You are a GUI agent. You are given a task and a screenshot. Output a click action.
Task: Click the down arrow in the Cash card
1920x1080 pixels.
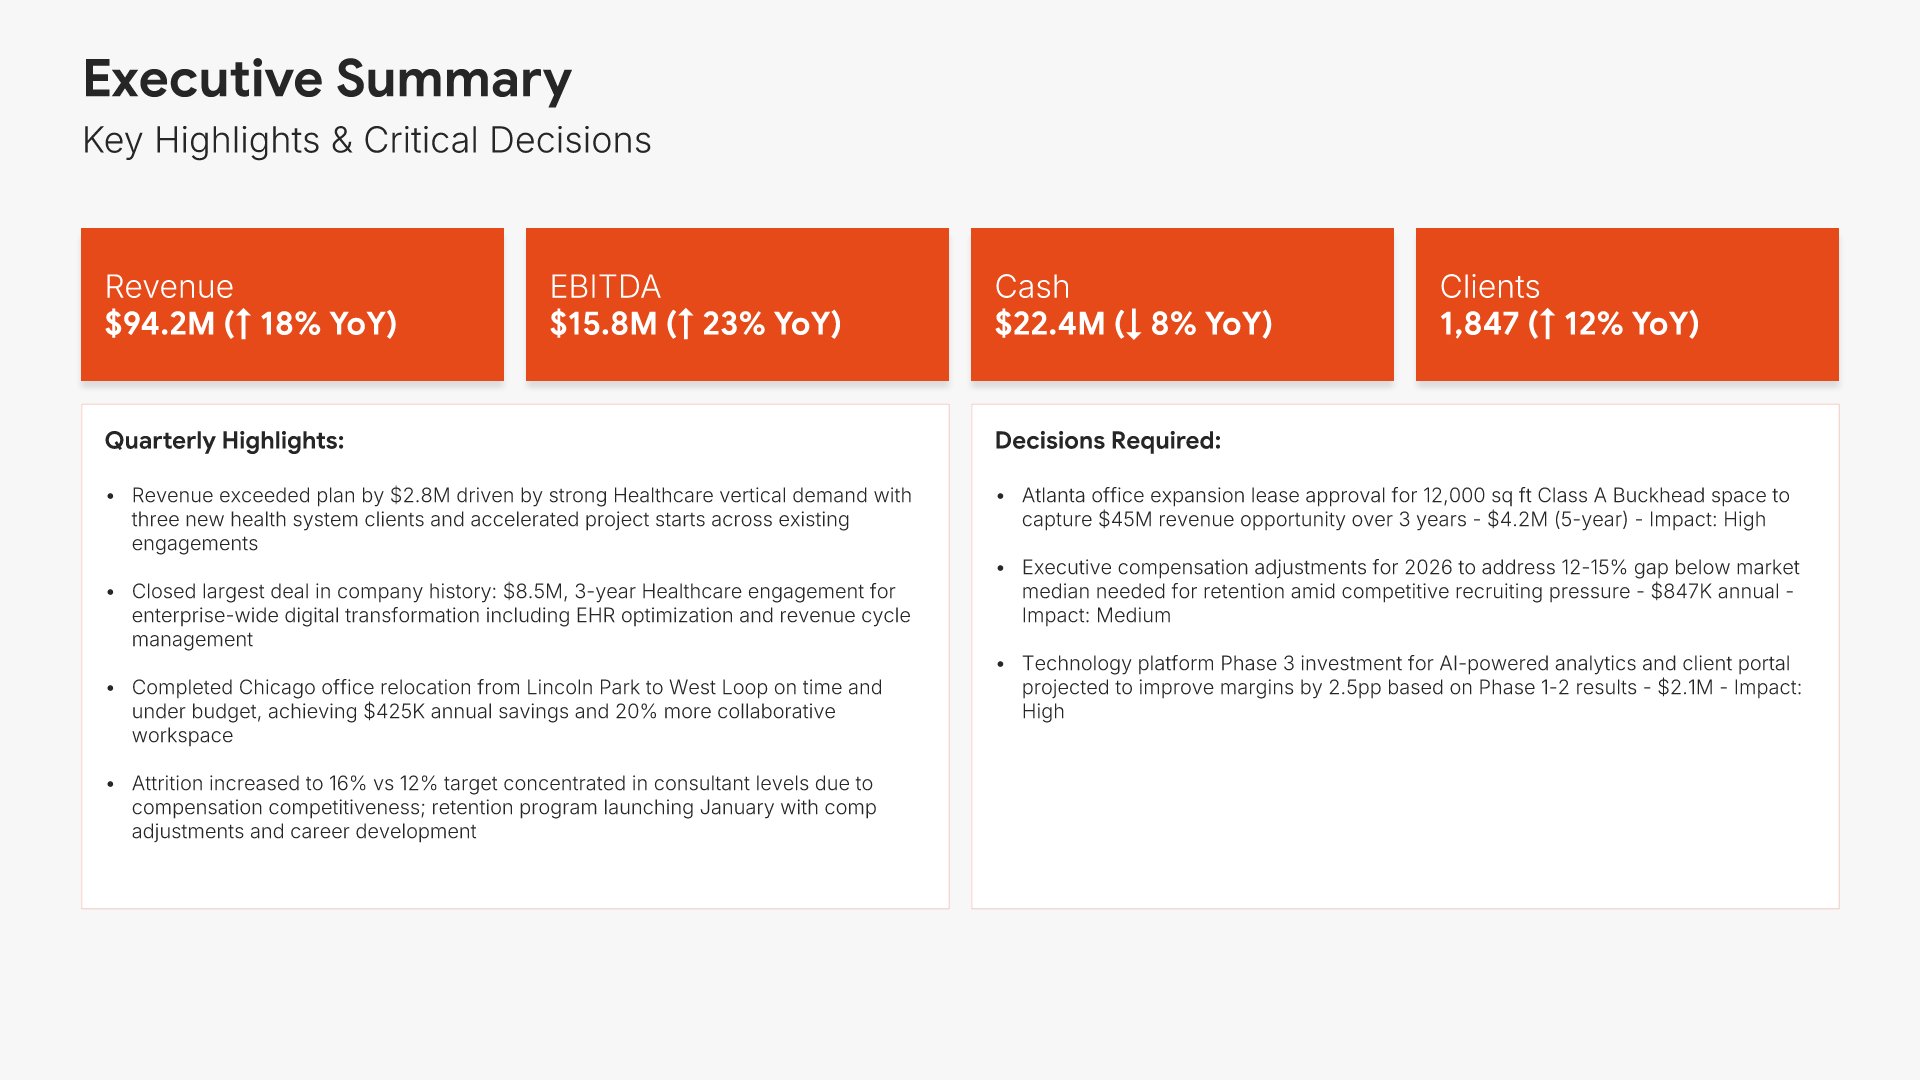[x=1132, y=324]
